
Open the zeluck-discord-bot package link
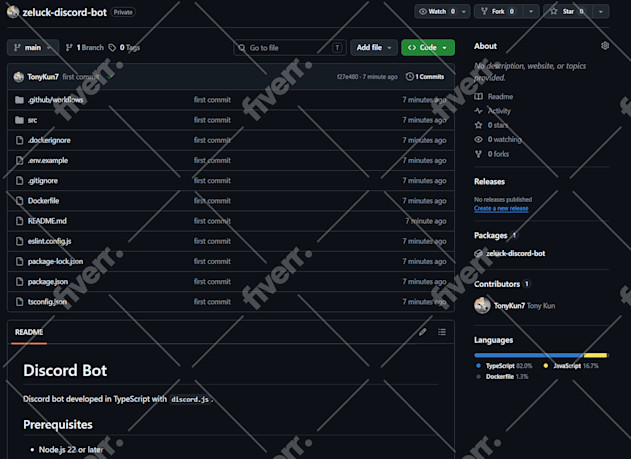(516, 253)
